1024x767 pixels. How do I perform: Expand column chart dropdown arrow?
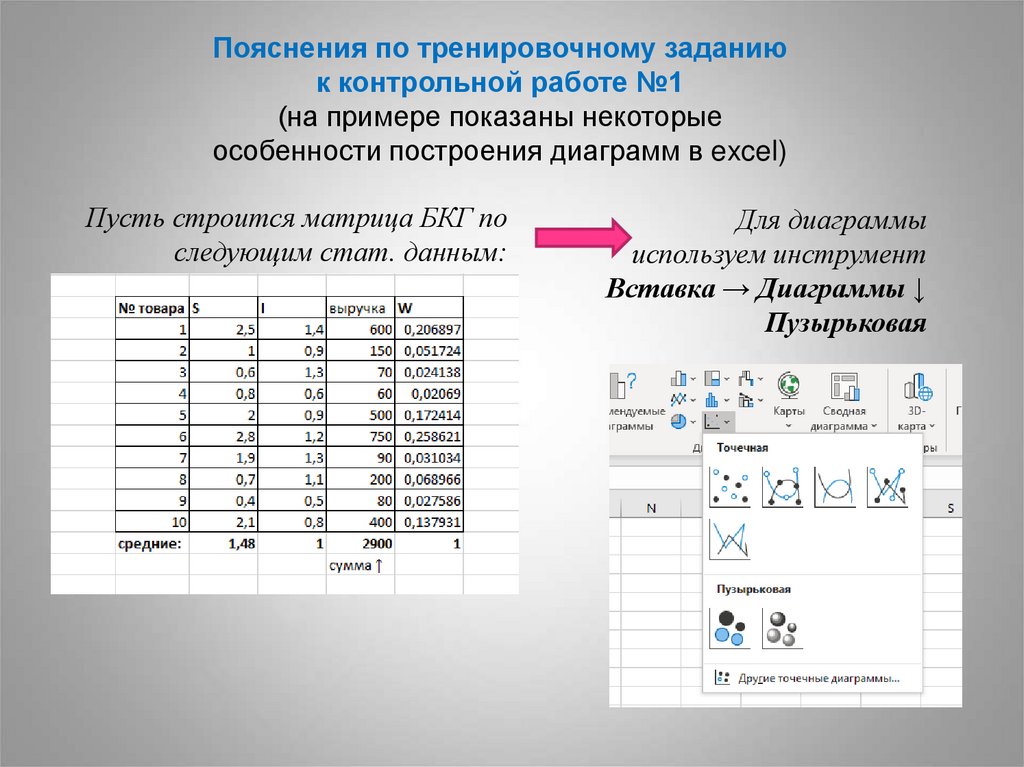coord(692,380)
